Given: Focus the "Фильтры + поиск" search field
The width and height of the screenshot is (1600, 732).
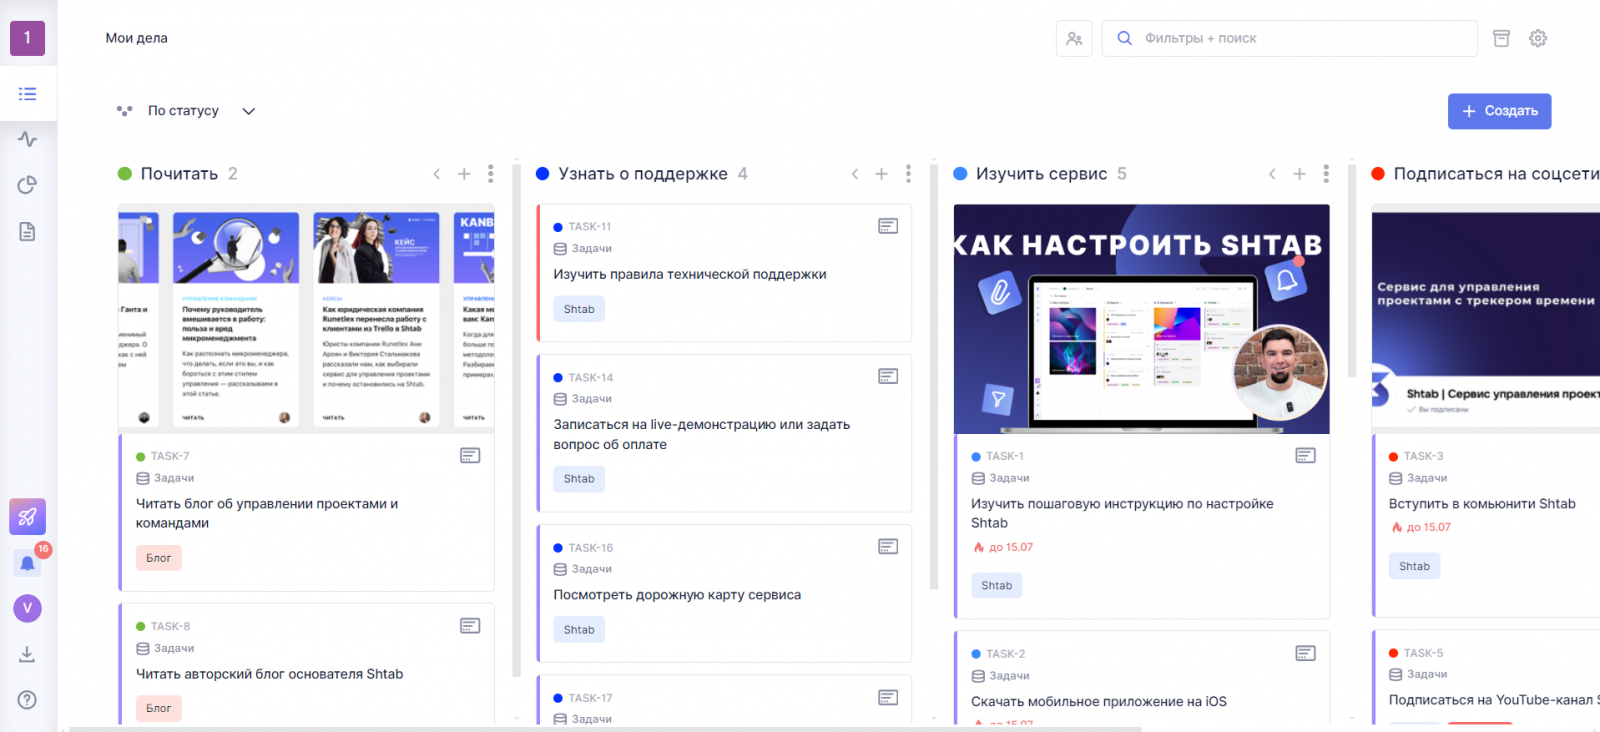Looking at the screenshot, I should 1290,38.
